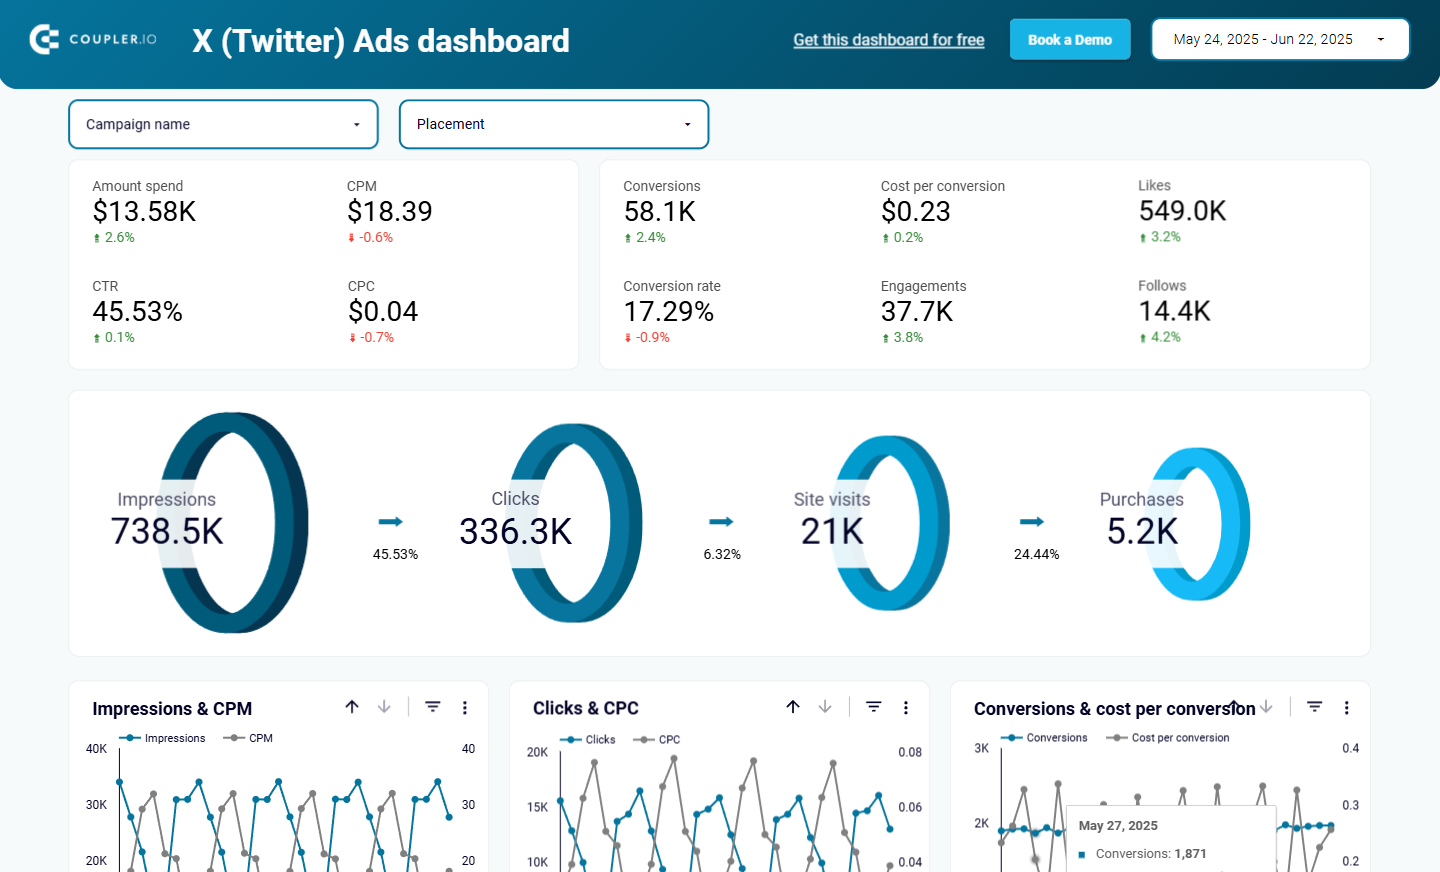Click drill up arrow in Impressions & CPM chart
The image size is (1440, 872).
(x=352, y=707)
